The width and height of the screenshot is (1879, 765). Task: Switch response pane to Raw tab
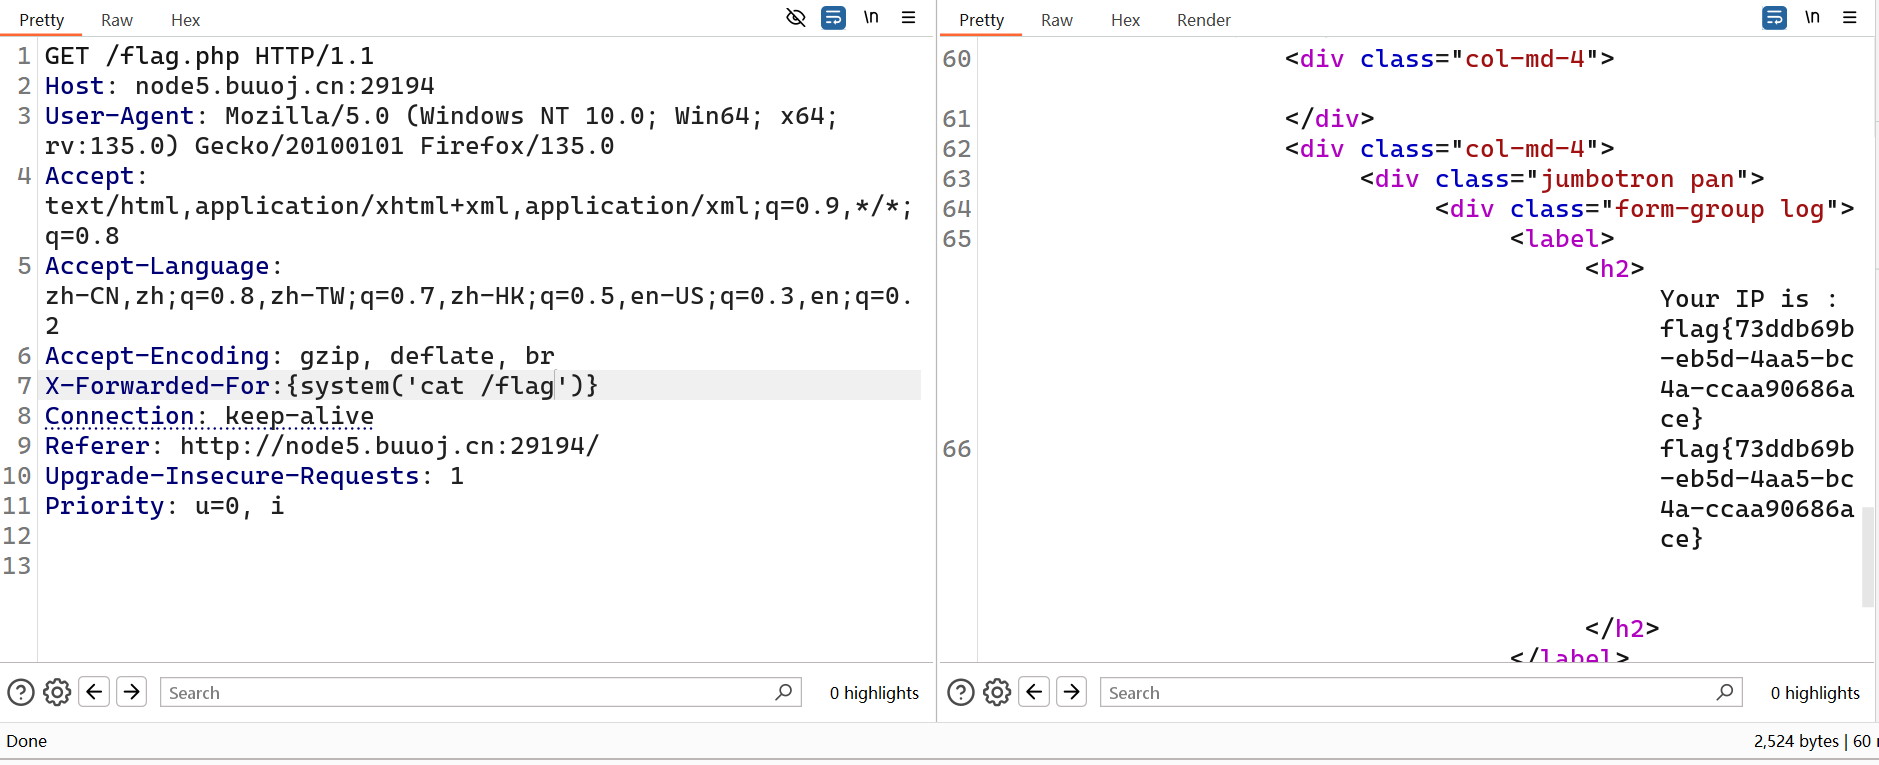(x=1056, y=20)
